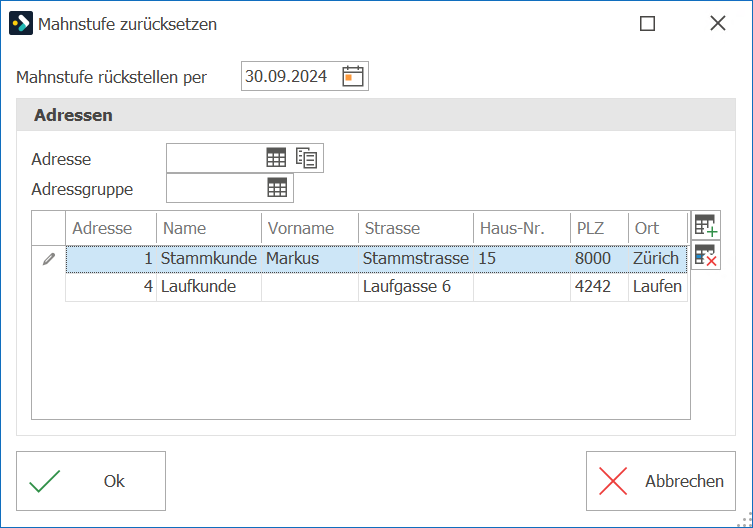The image size is (753, 528).
Task: Click the PLZ 4242 cell
Action: click(x=599, y=287)
